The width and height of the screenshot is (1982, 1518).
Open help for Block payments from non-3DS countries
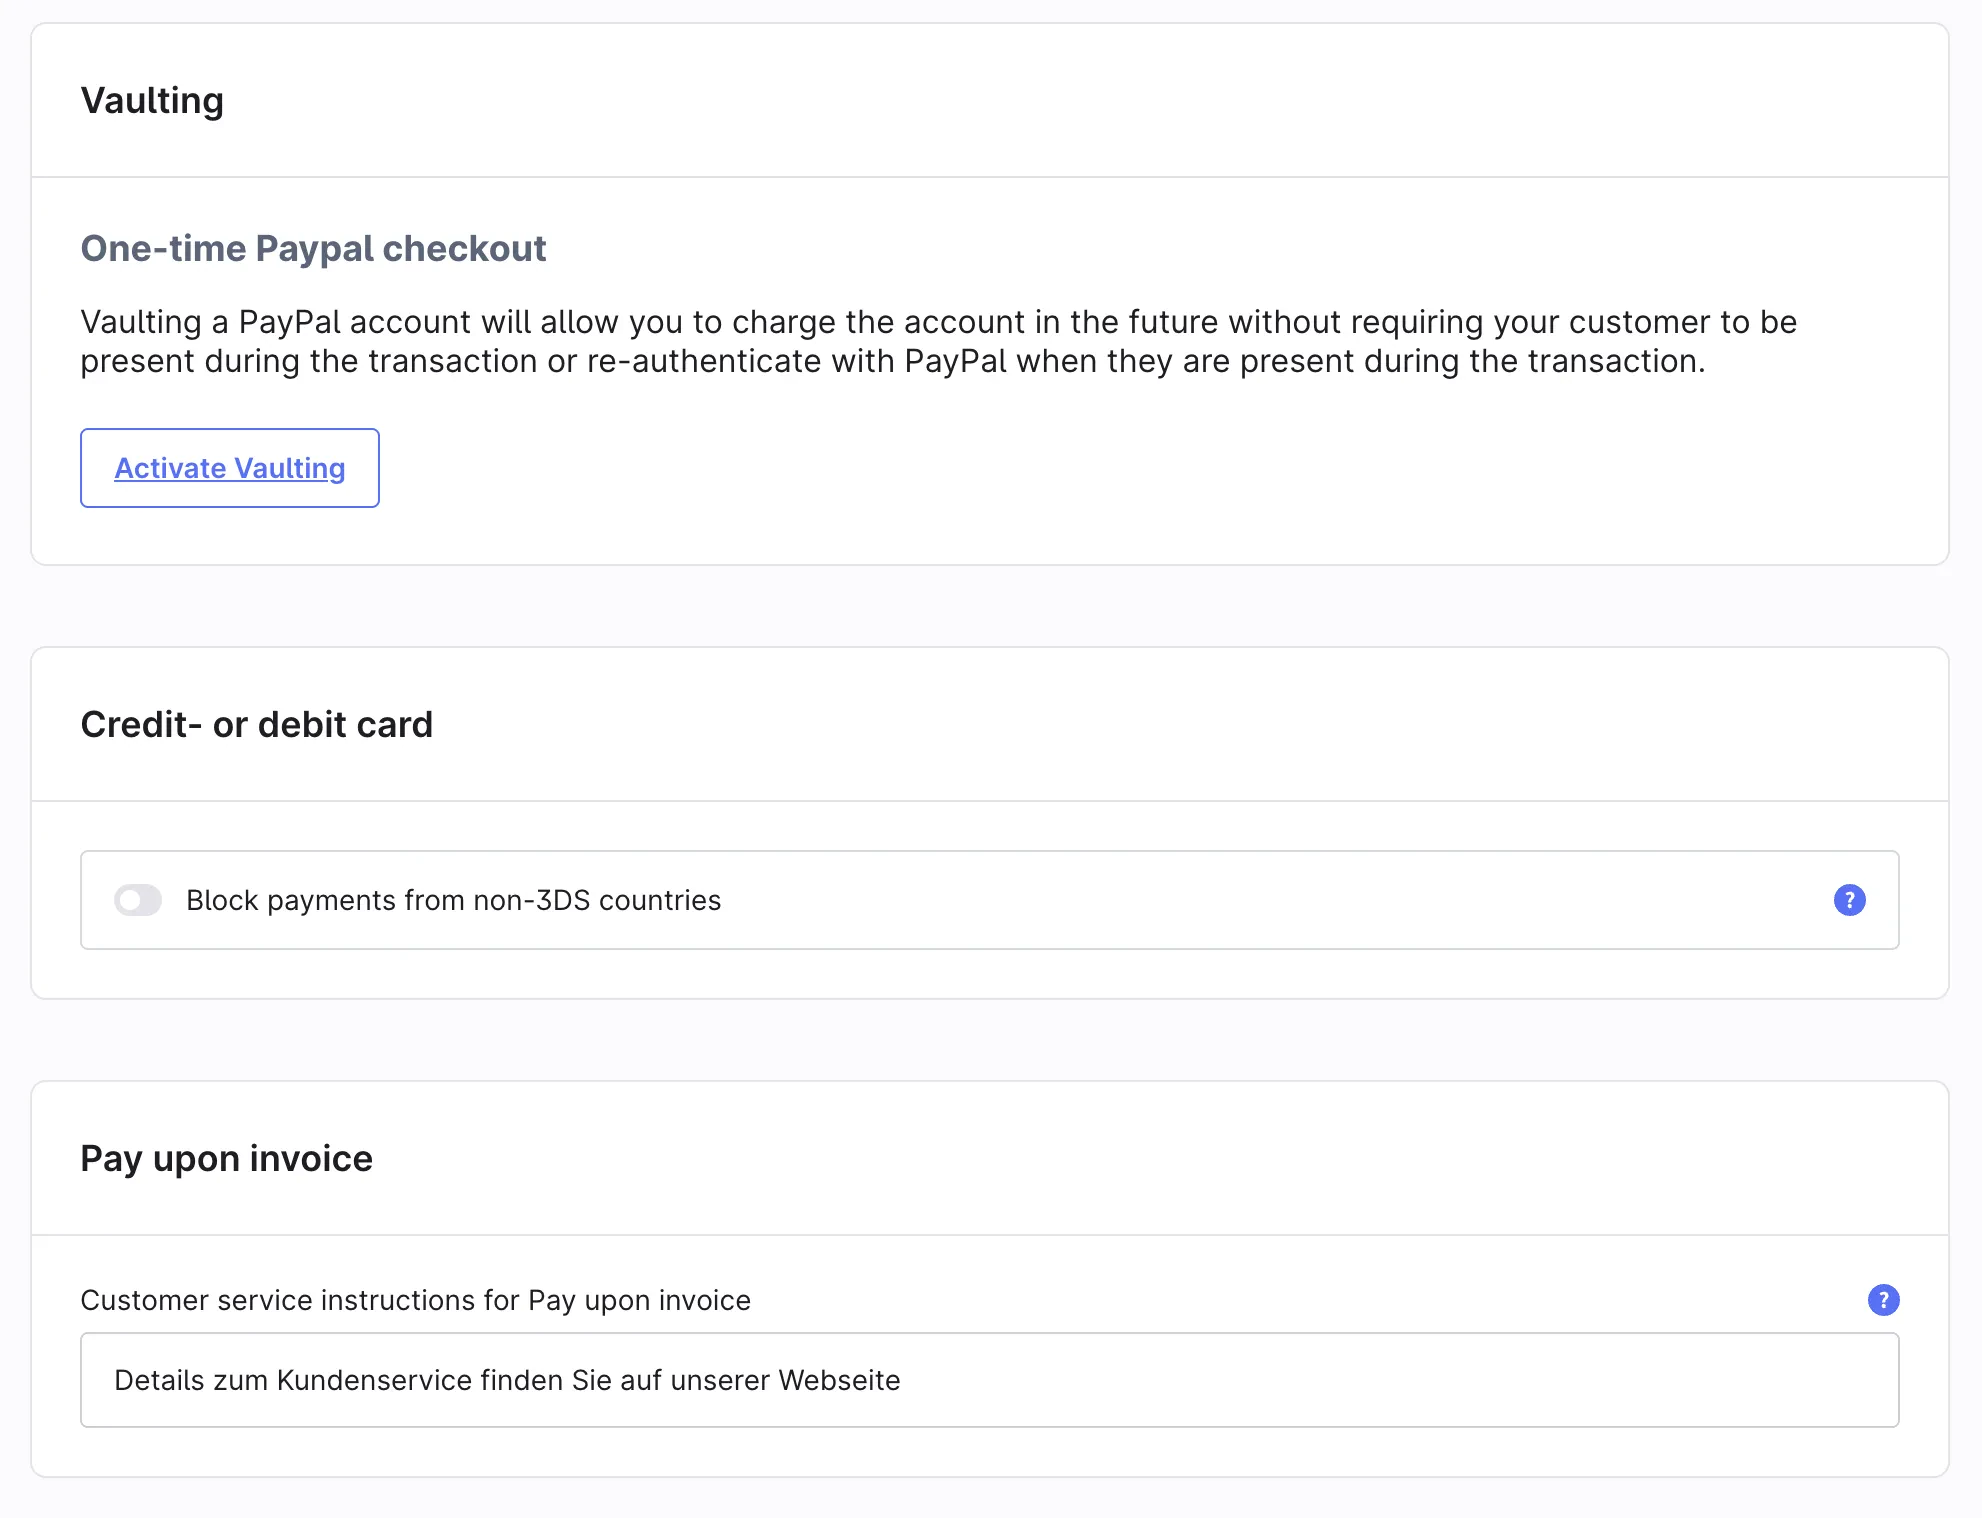click(x=1849, y=900)
